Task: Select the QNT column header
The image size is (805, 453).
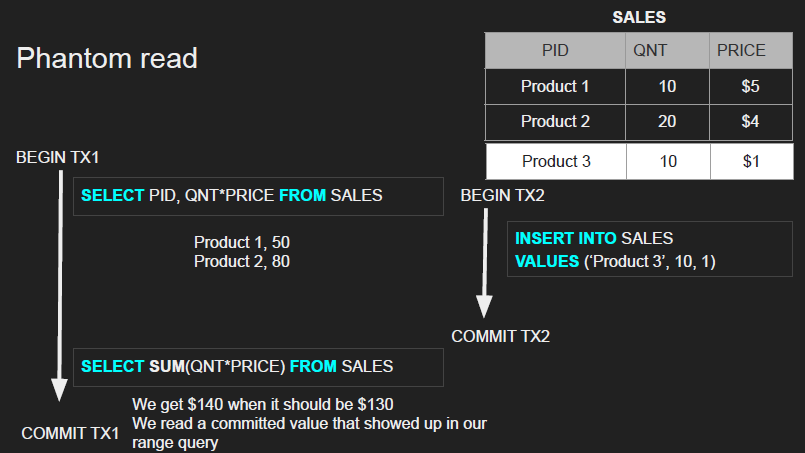Action: (667, 50)
